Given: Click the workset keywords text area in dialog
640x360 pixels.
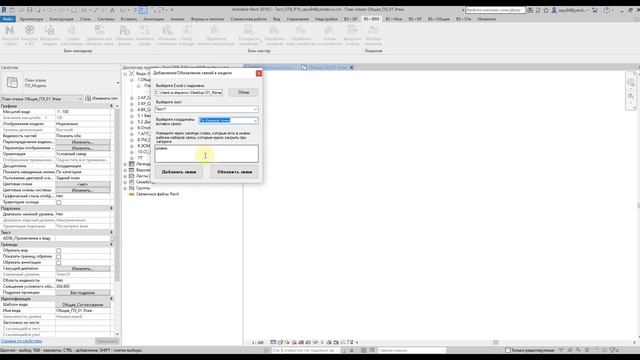Looking at the screenshot, I should point(206,153).
